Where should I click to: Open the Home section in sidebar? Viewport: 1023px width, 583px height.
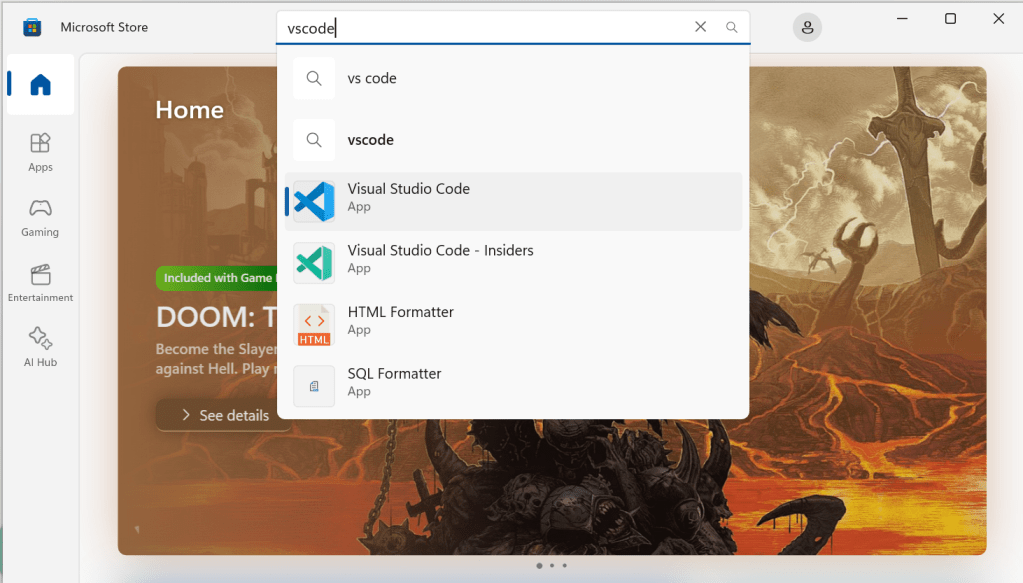tap(40, 85)
